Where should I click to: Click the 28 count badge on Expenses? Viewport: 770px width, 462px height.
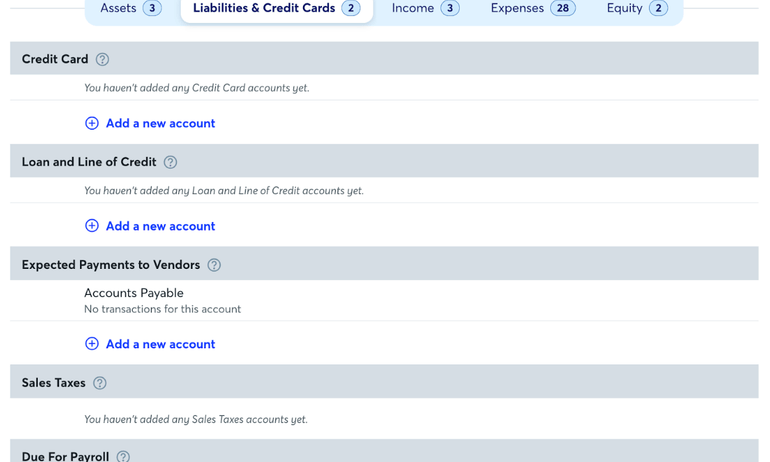tap(563, 8)
